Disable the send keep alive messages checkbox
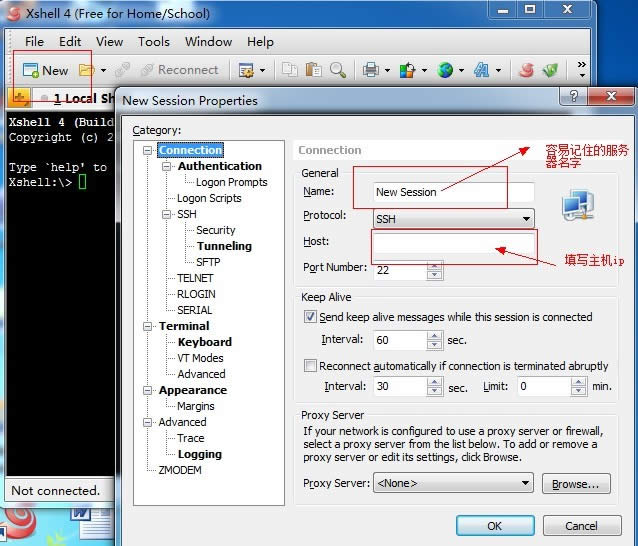638x546 pixels. 310,317
